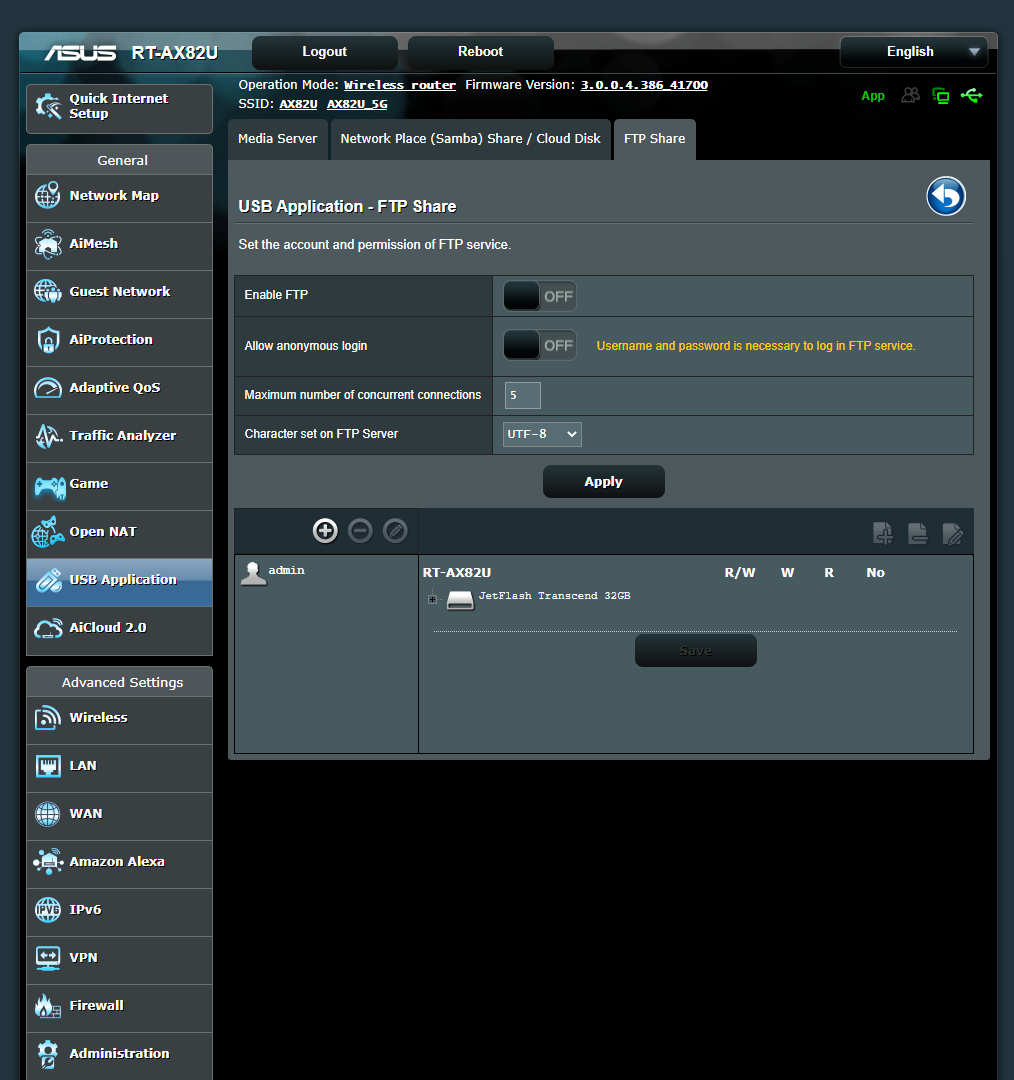Open the Open NAT page
Image resolution: width=1014 pixels, height=1080 pixels.
pos(119,534)
